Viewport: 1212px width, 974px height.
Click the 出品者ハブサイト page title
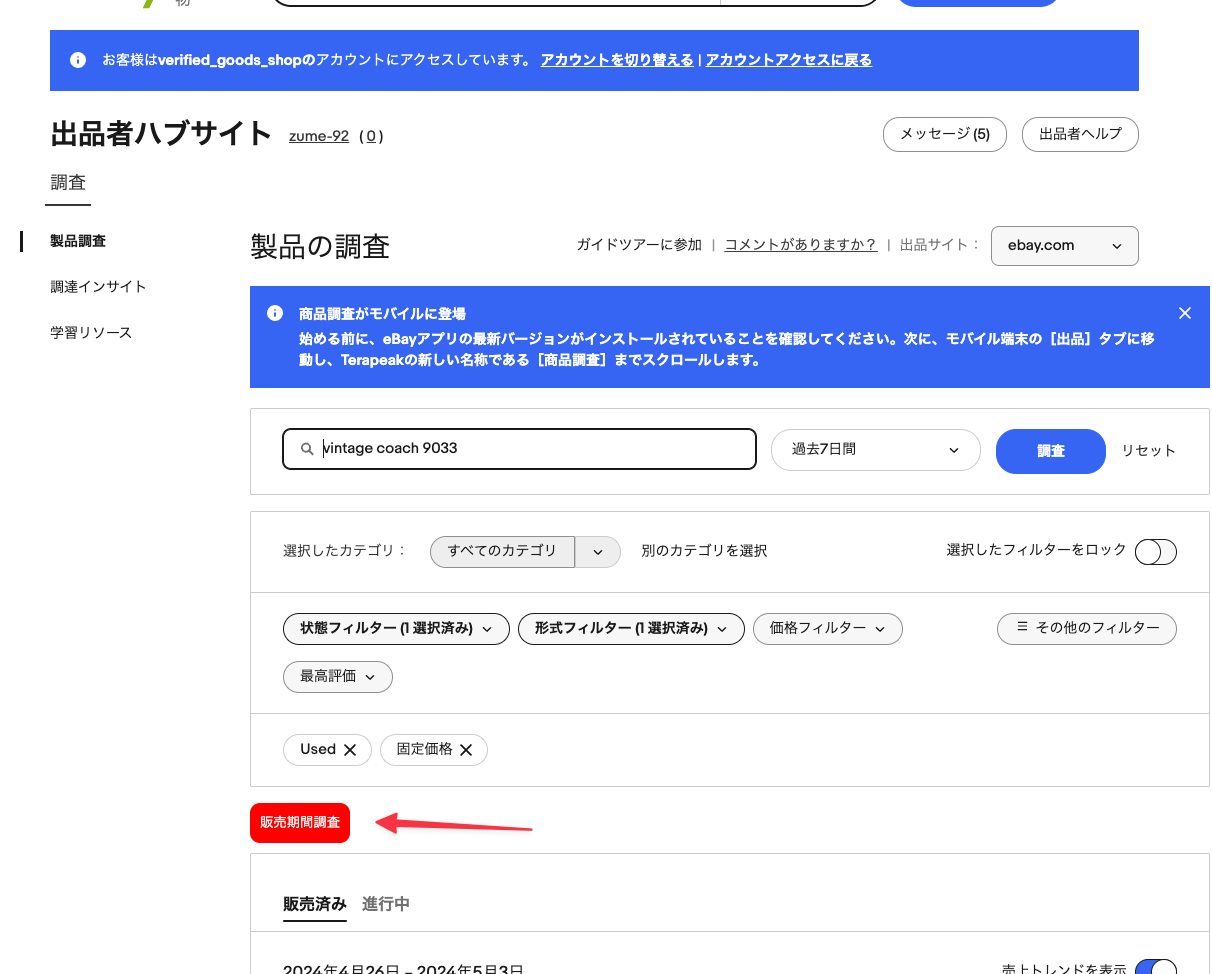click(161, 134)
